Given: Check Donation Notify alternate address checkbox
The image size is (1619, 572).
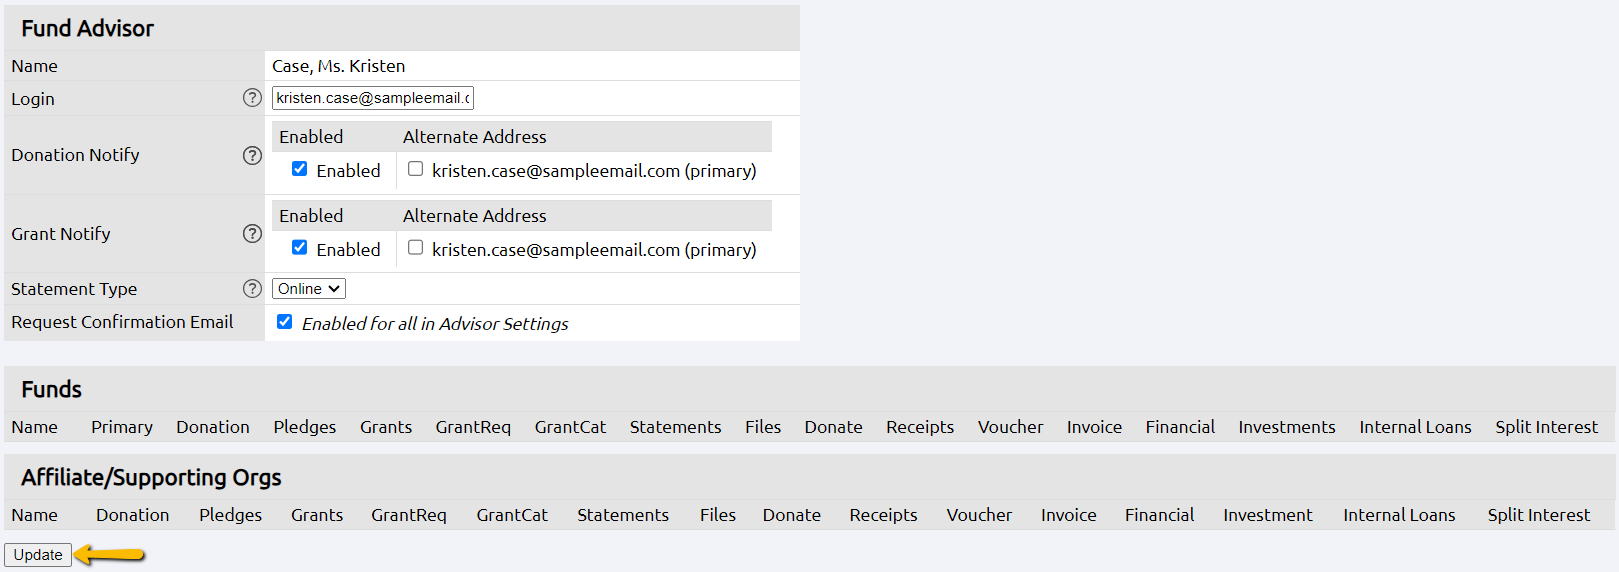Looking at the screenshot, I should [415, 169].
